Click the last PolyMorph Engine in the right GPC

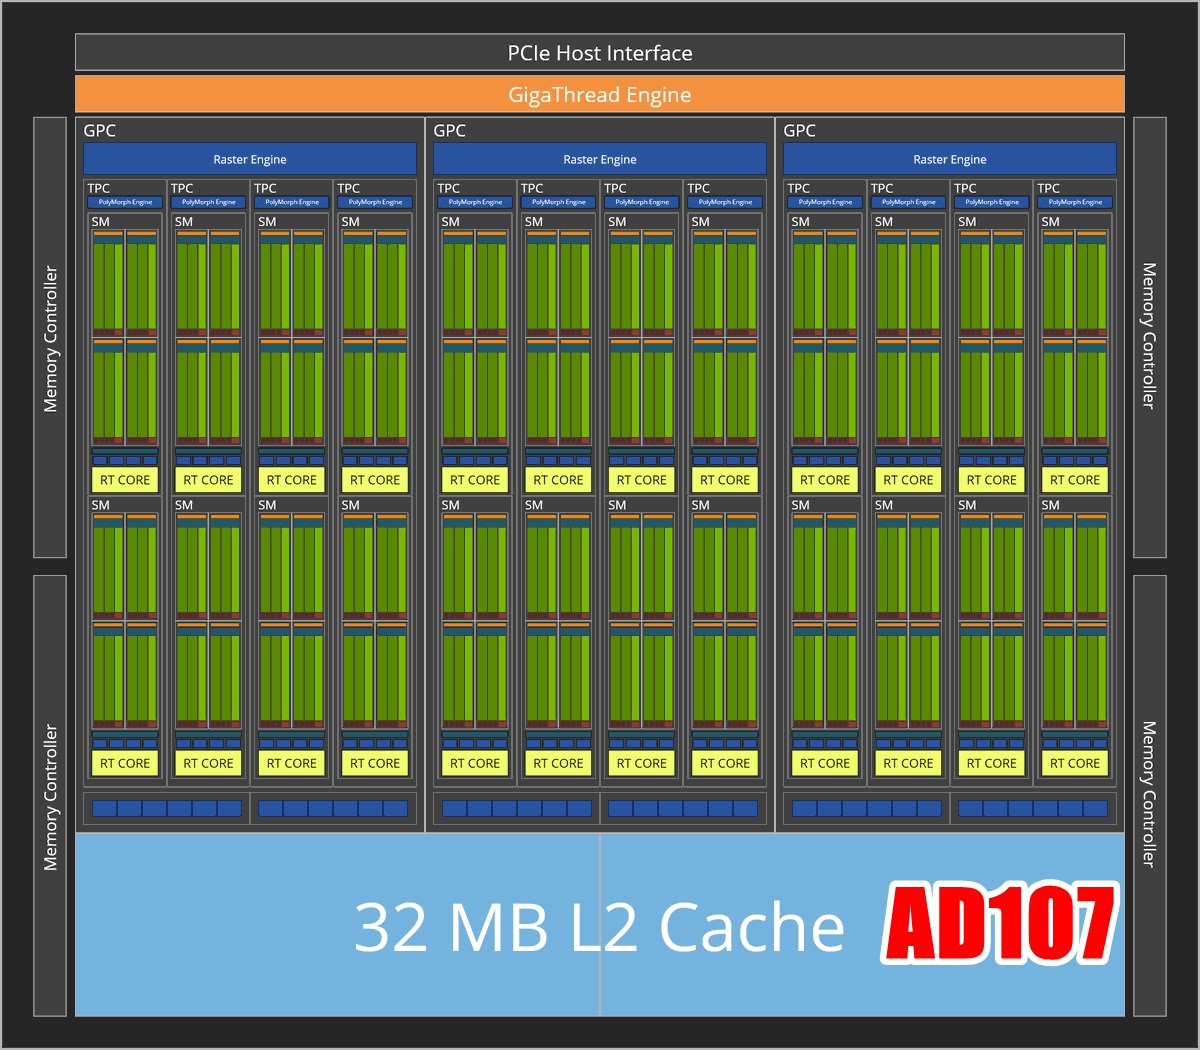pyautogui.click(x=1075, y=202)
